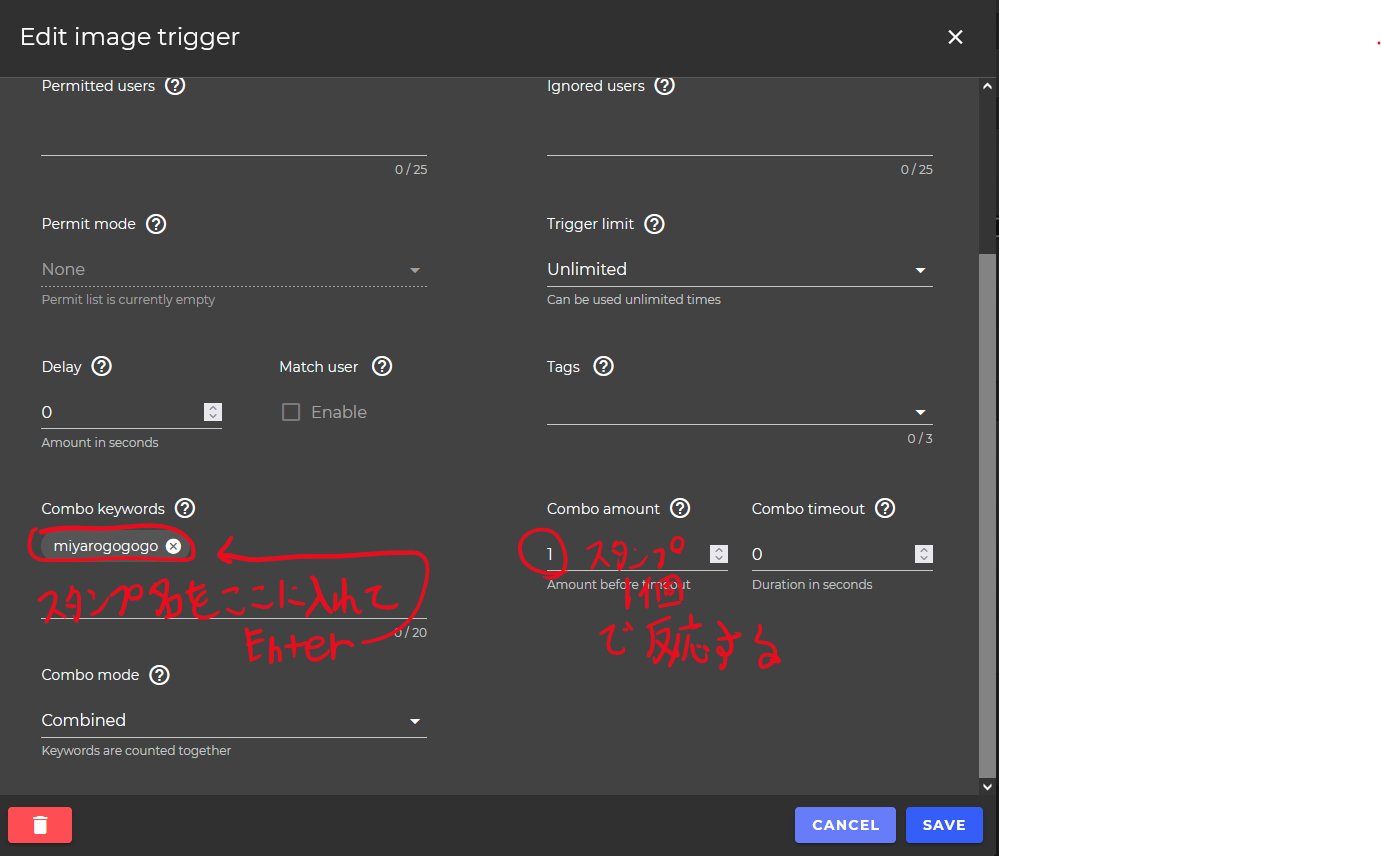1381x856 pixels.
Task: Show help for Trigger limit
Action: (654, 224)
